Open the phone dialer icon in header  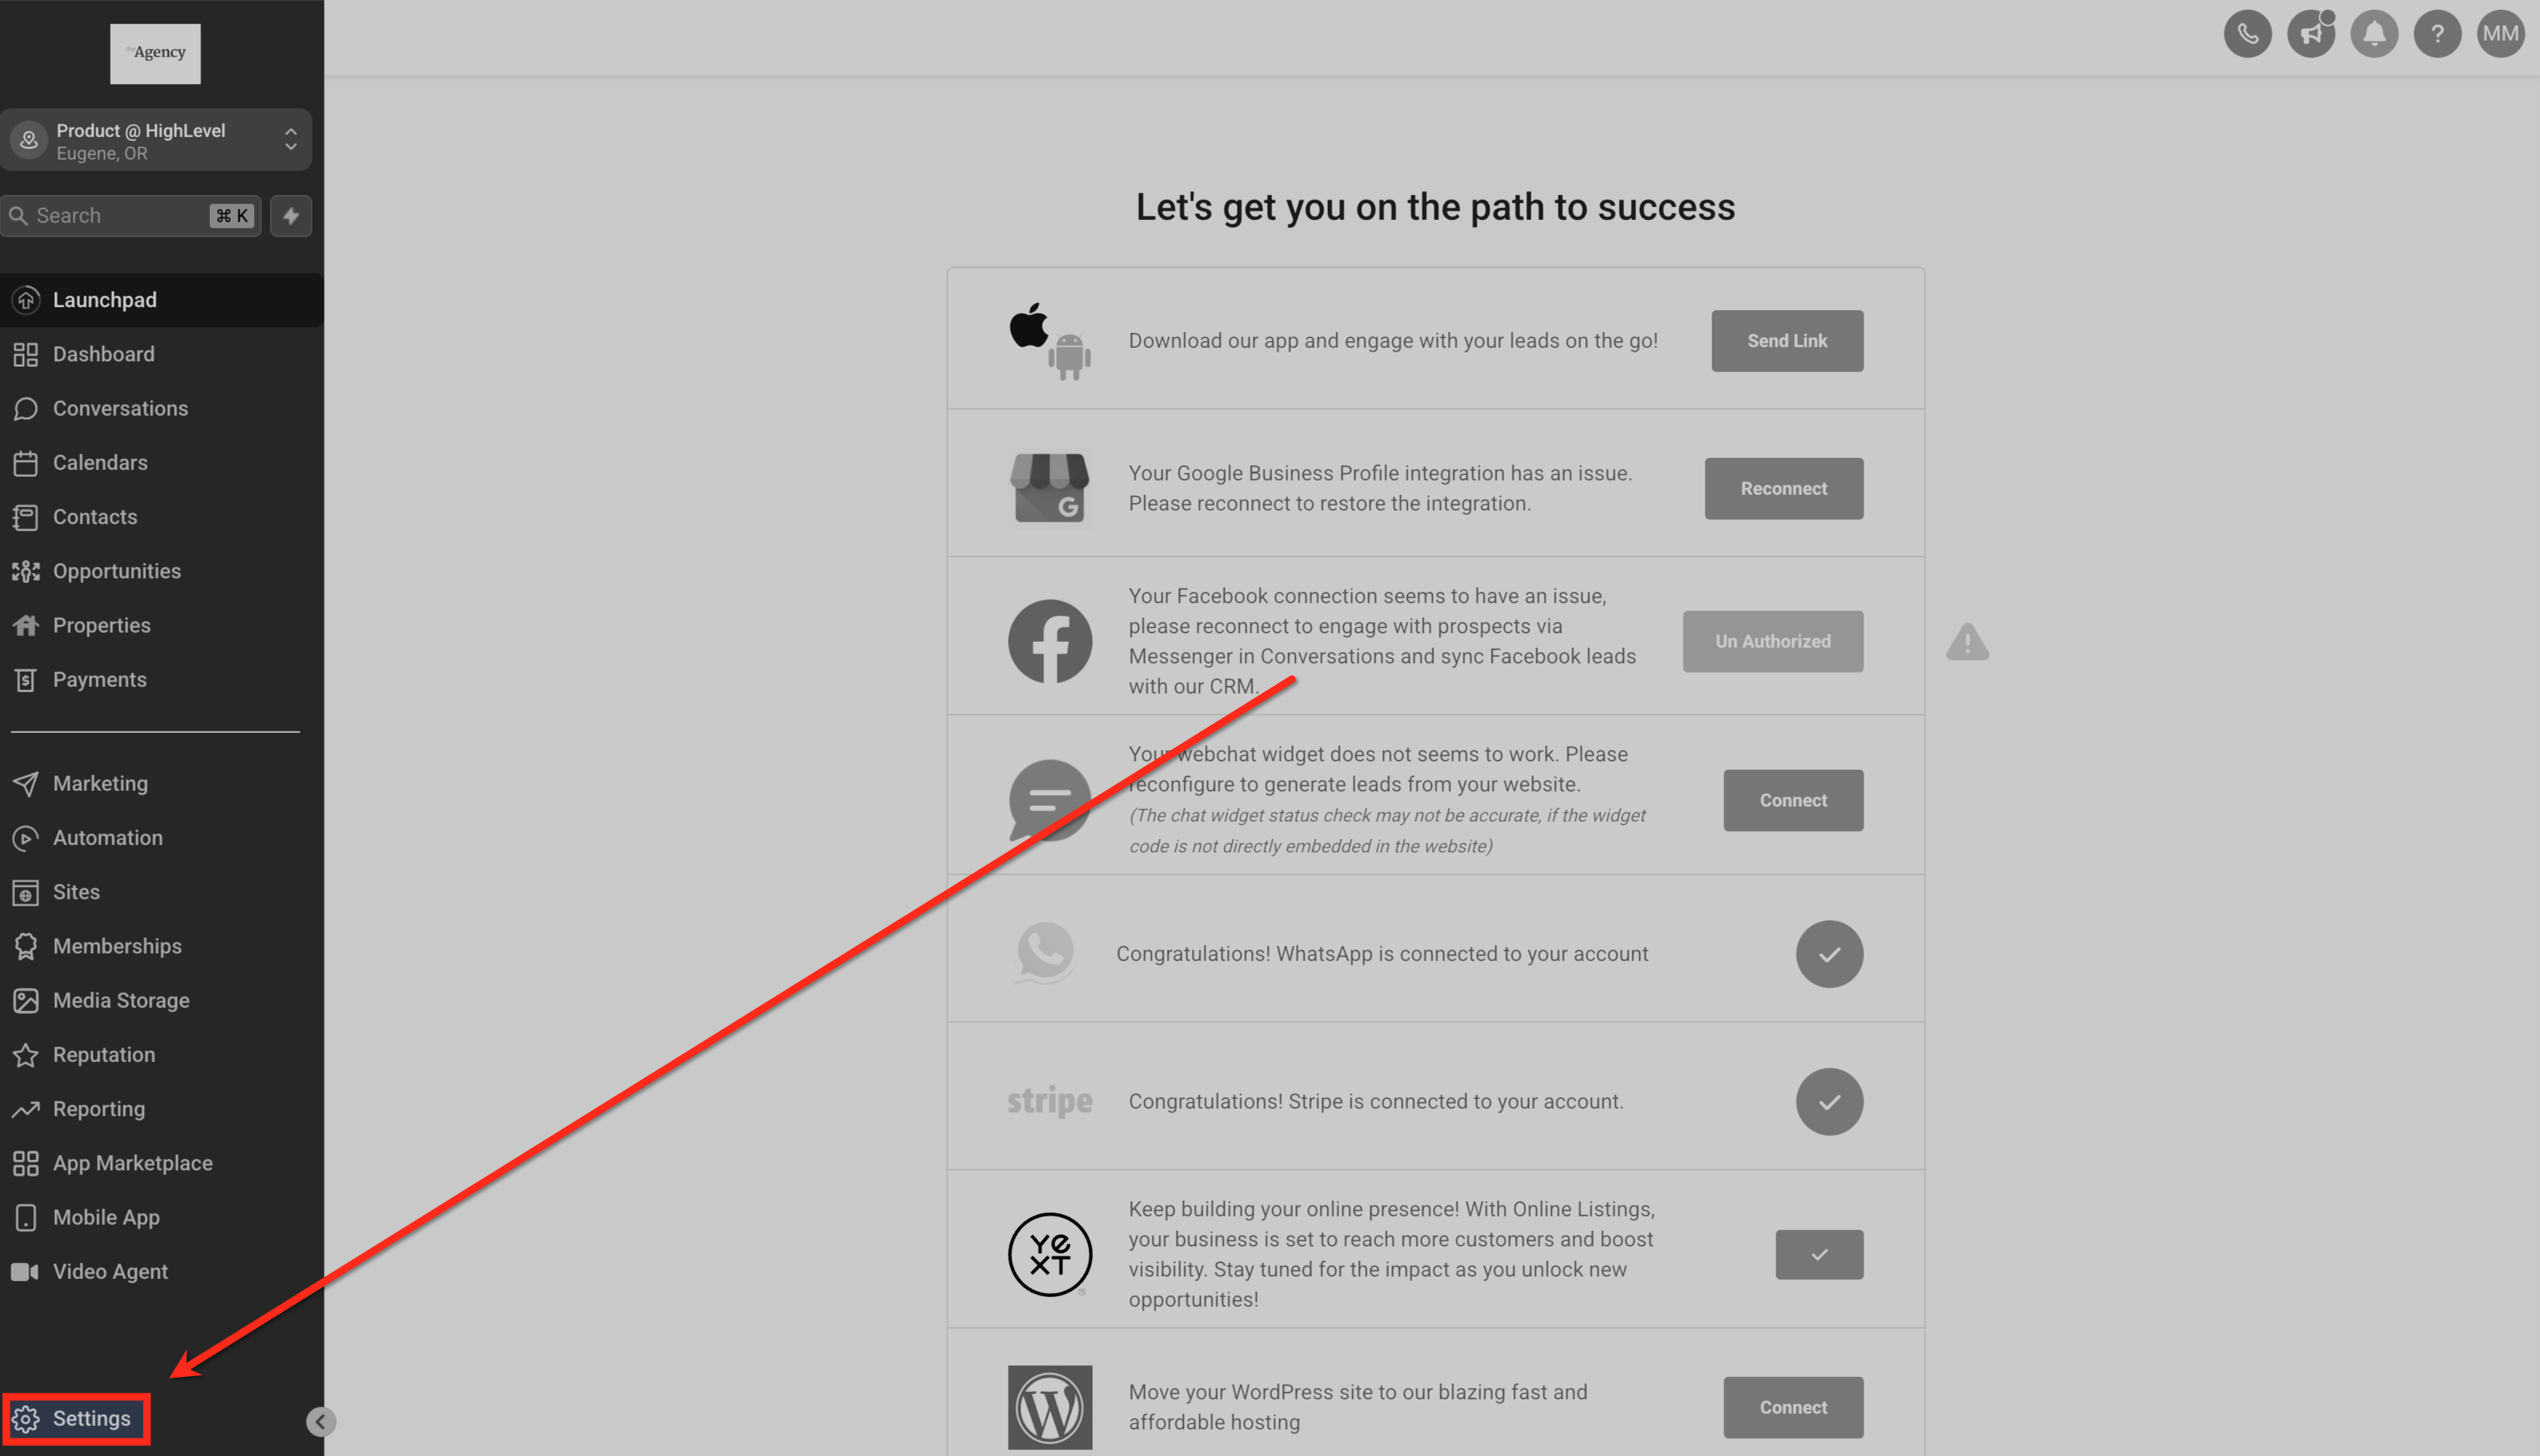[2247, 34]
